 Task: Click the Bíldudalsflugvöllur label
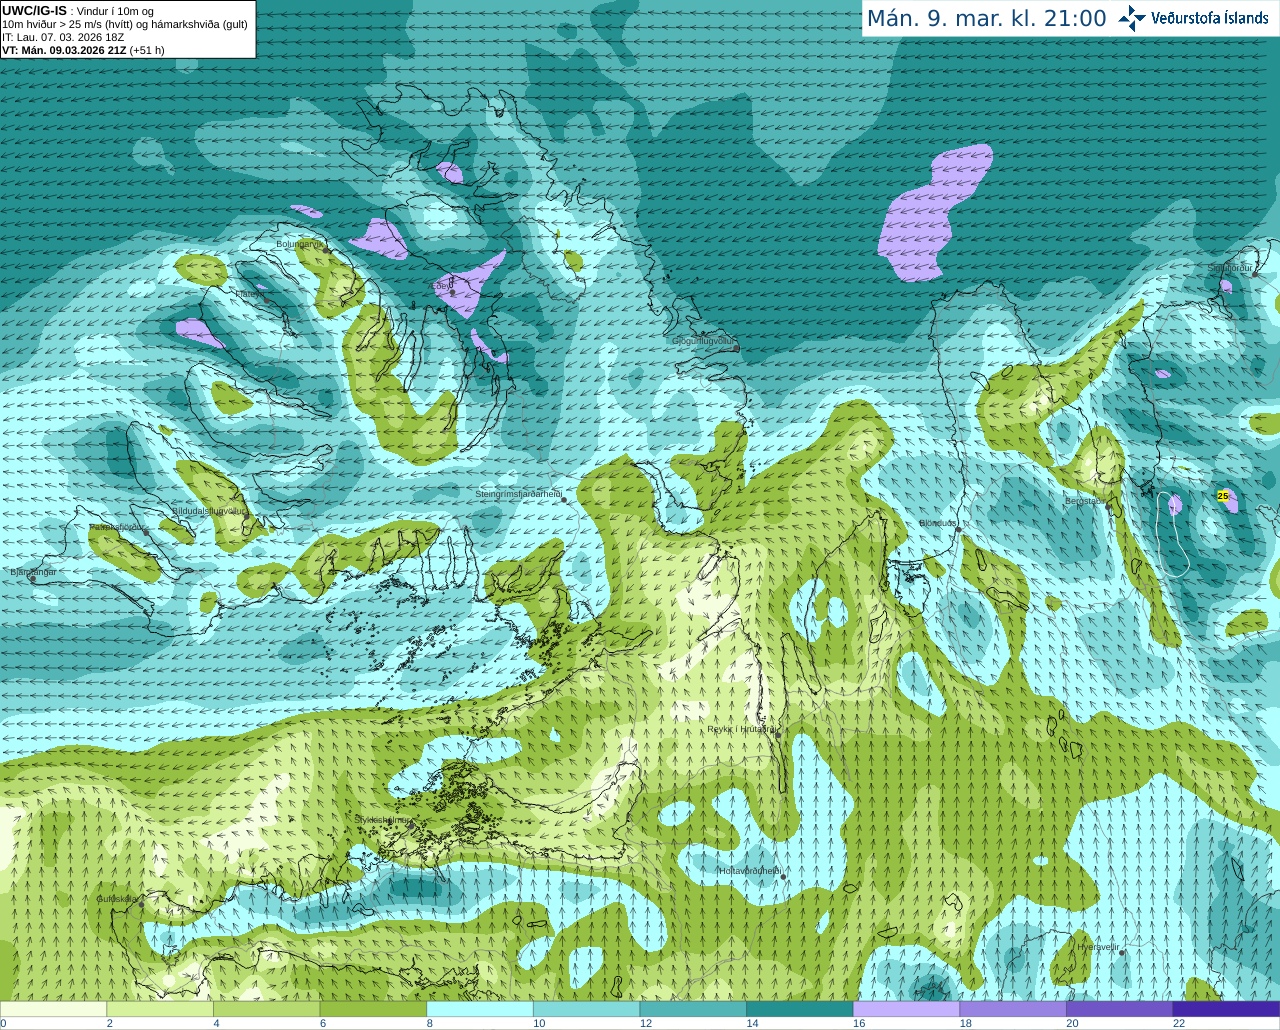pos(209,510)
